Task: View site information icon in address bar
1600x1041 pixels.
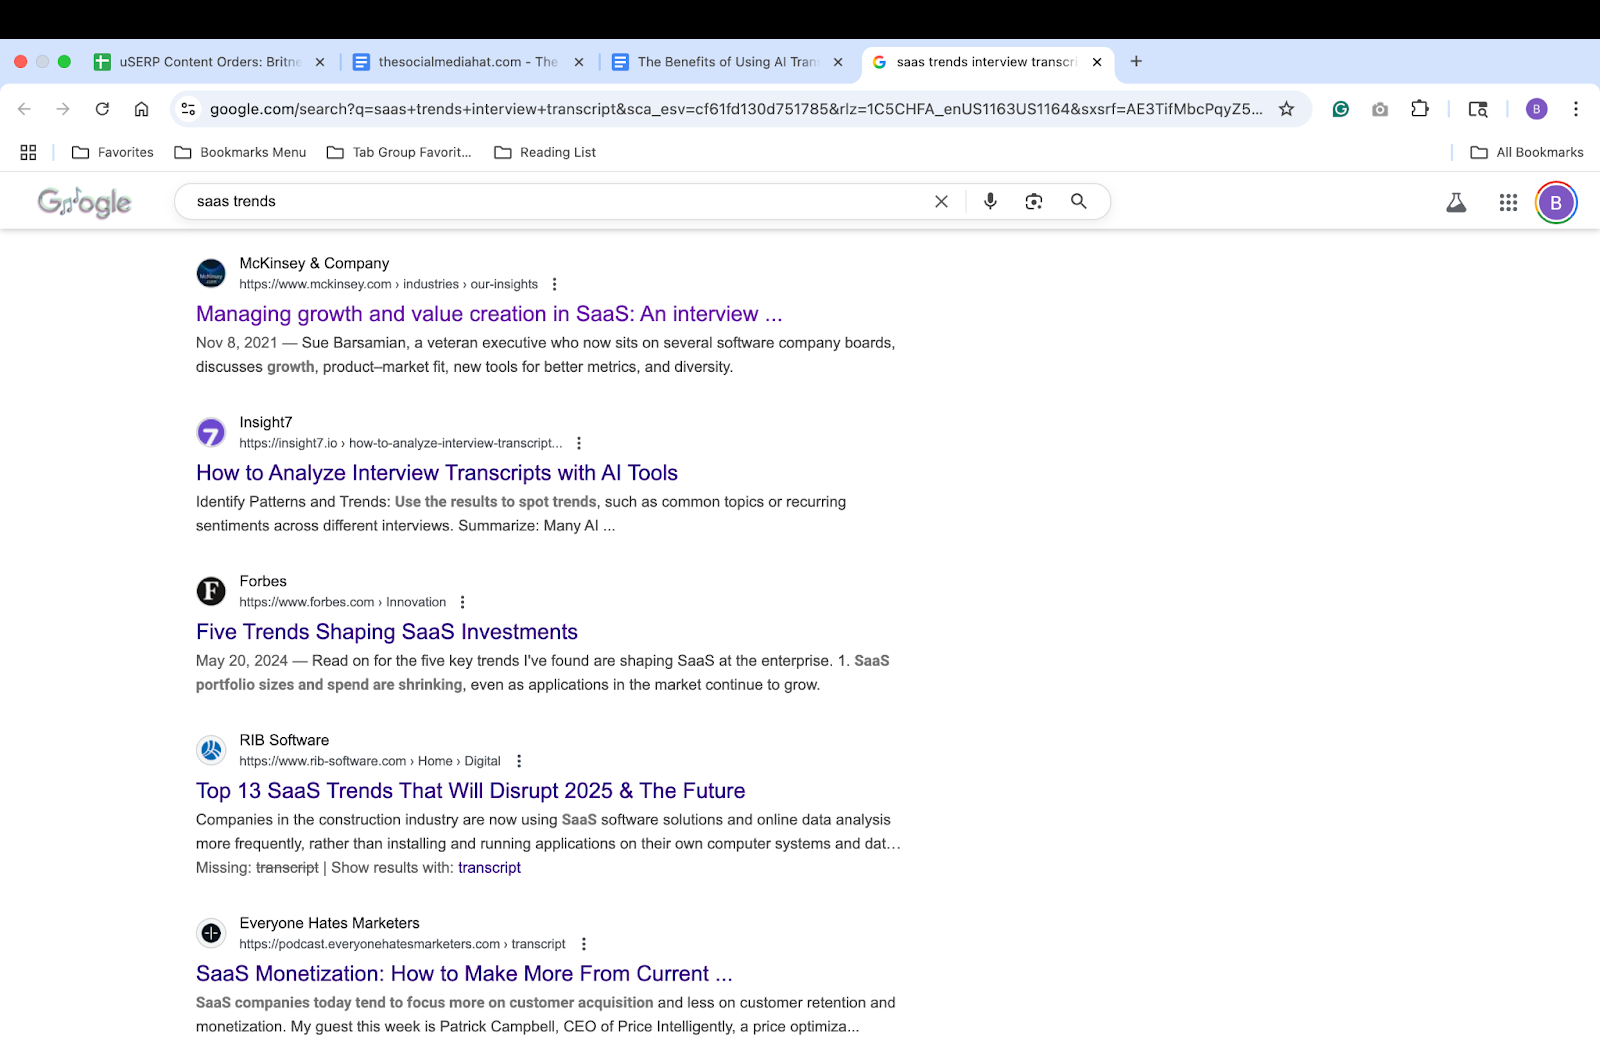Action: (x=188, y=109)
